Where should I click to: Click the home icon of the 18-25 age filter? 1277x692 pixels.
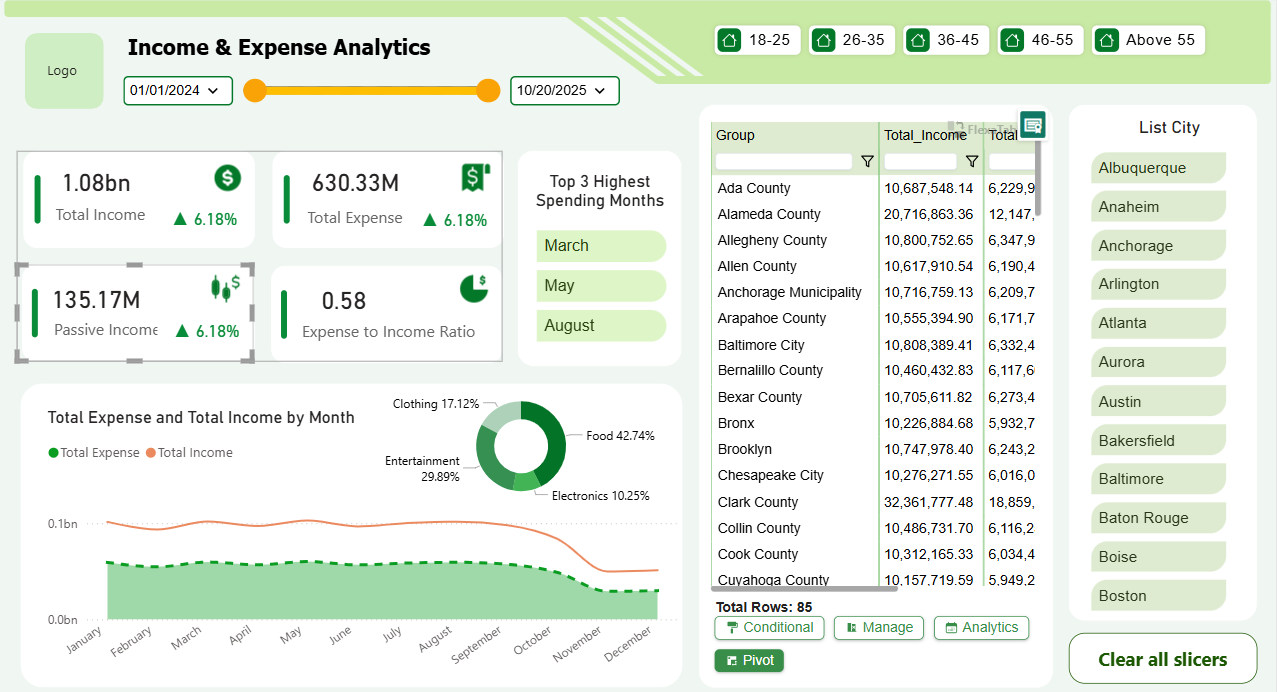click(729, 40)
